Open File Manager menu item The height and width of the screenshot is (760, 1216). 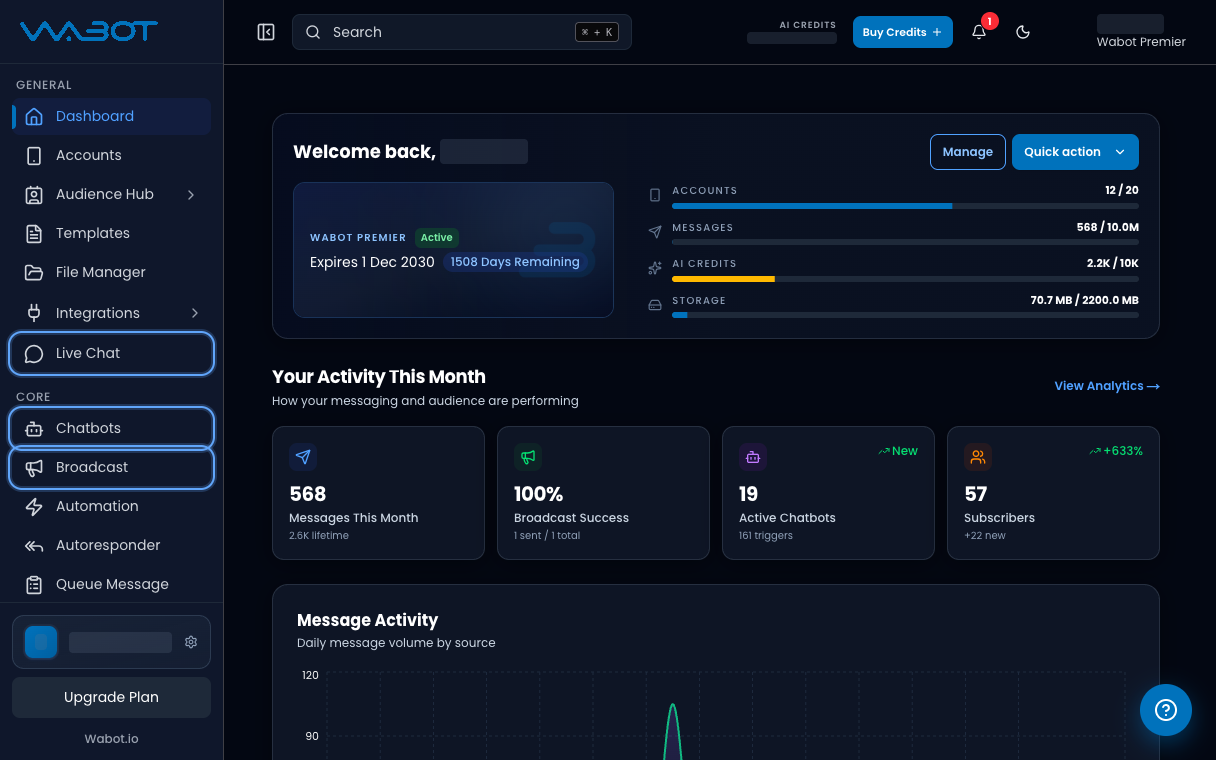coord(111,272)
